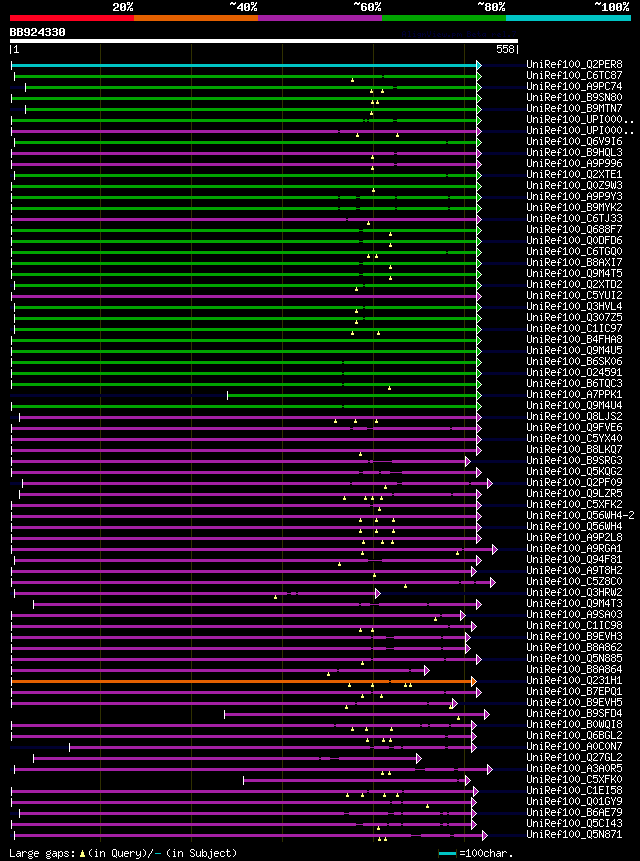The height and width of the screenshot is (861, 640).
Task: Select the UniRef100_C6TJ33 label
Action: click(x=574, y=218)
